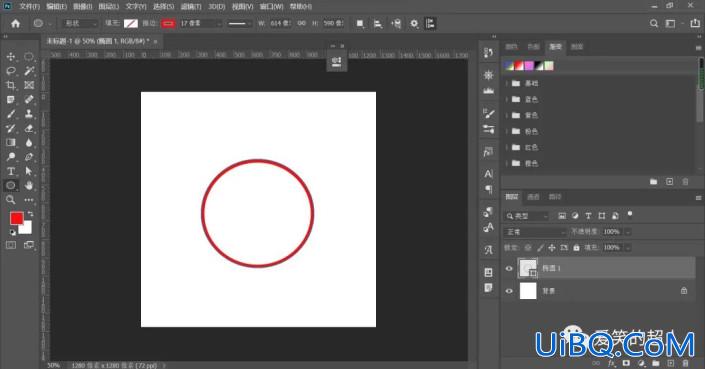Viewport: 705px width, 369px height.
Task: Select the Brush tool
Action: 11,114
